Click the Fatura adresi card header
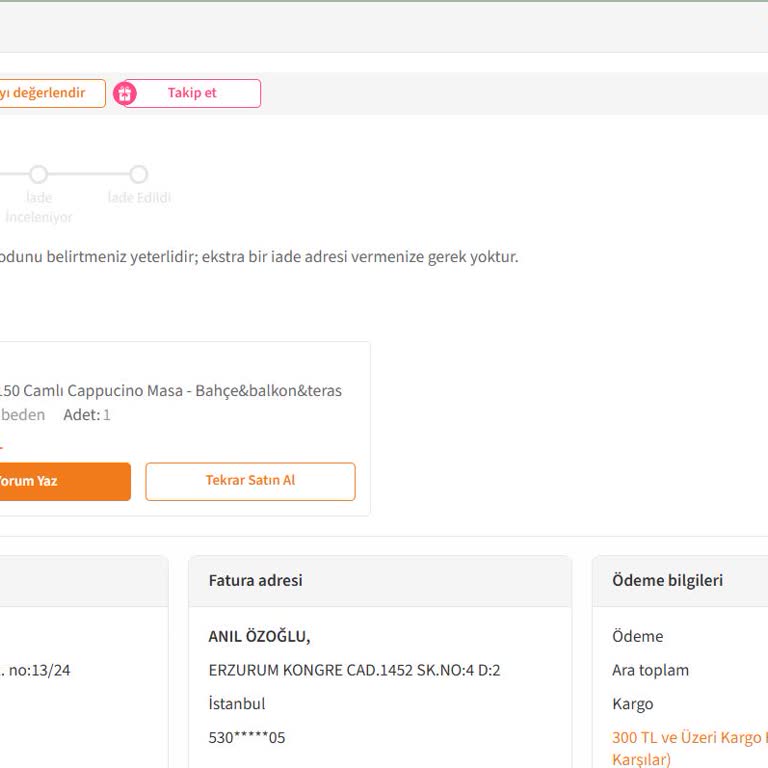This screenshot has height=768, width=768. pos(256,581)
